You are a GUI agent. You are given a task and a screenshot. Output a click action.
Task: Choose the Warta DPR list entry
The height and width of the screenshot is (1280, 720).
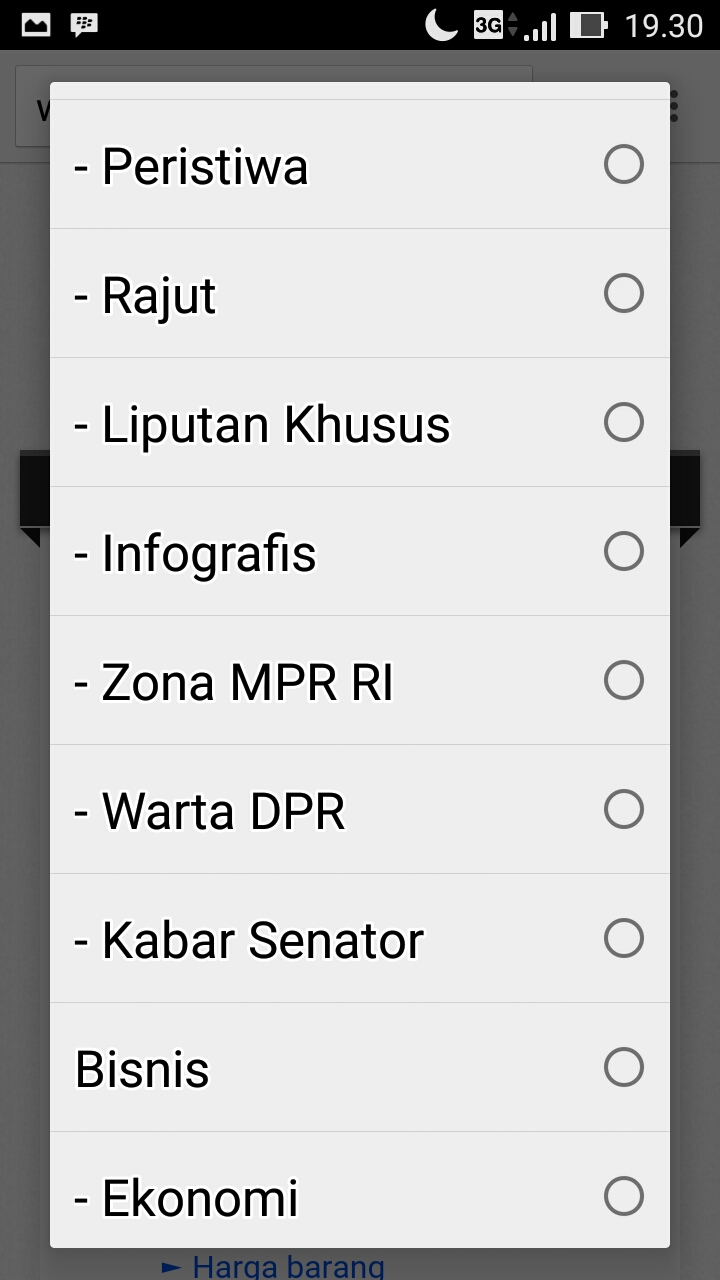click(x=210, y=811)
